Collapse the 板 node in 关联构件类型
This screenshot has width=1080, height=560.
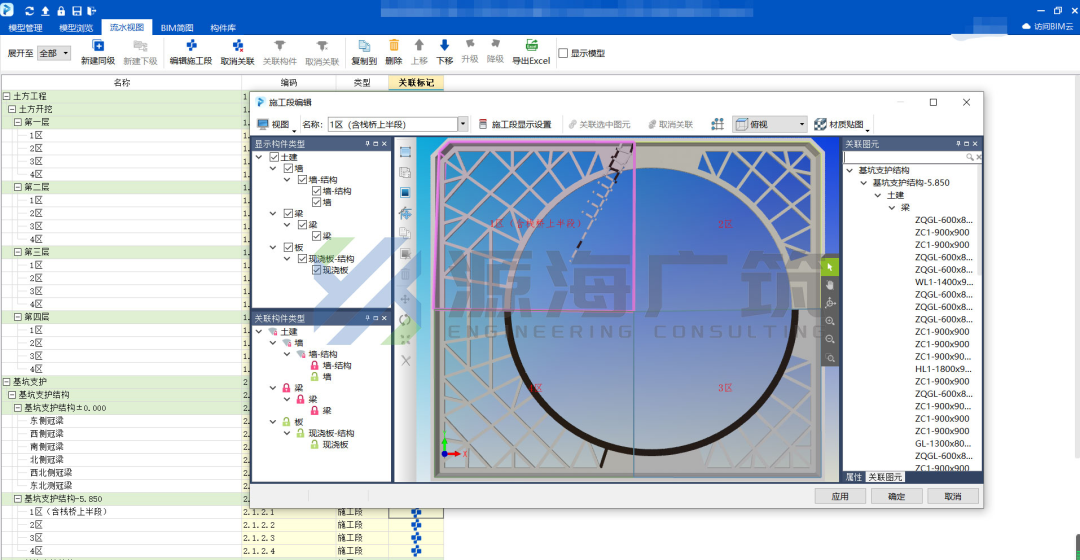pos(273,422)
